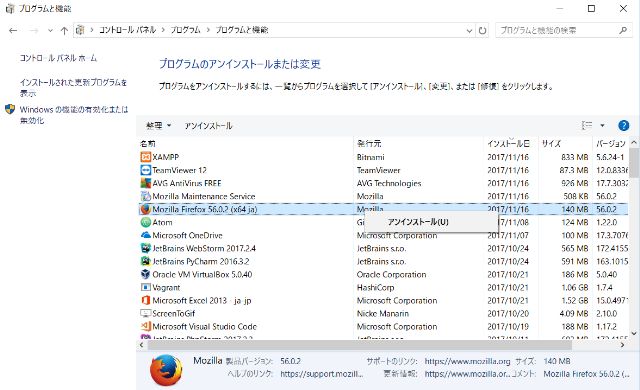This screenshot has height=390, width=640.
Task: Click the アンインストール toolbar button
Action: tap(208, 126)
